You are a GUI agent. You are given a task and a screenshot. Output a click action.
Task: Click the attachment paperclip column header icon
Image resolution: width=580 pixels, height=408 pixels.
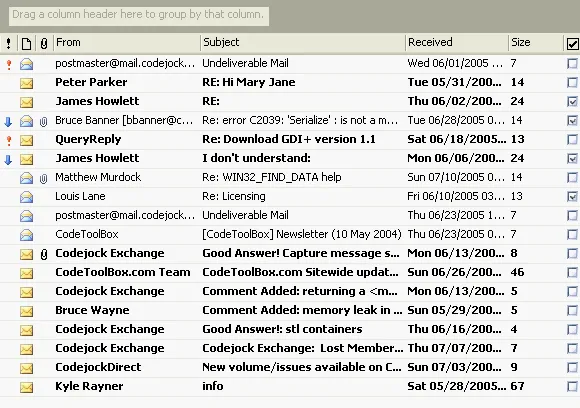pos(44,44)
